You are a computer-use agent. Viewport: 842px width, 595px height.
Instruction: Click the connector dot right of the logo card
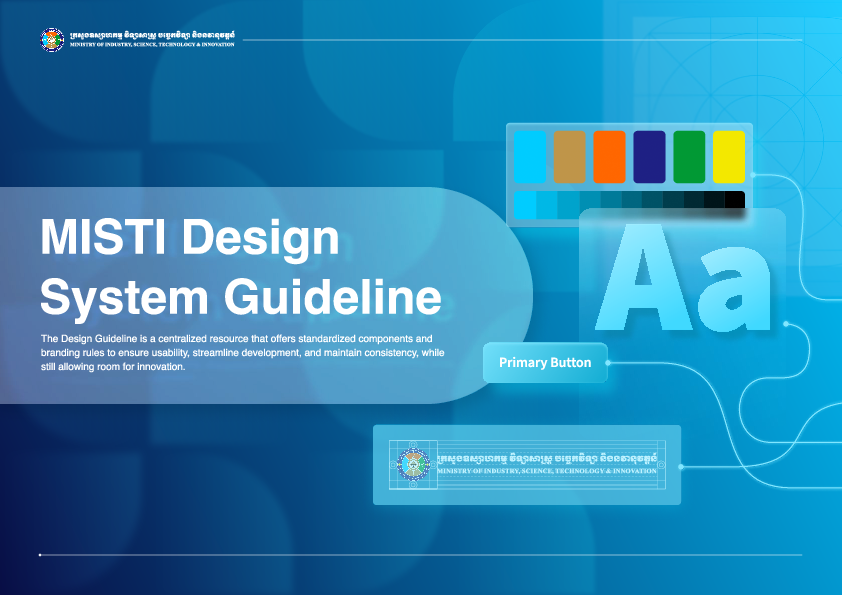pos(681,466)
